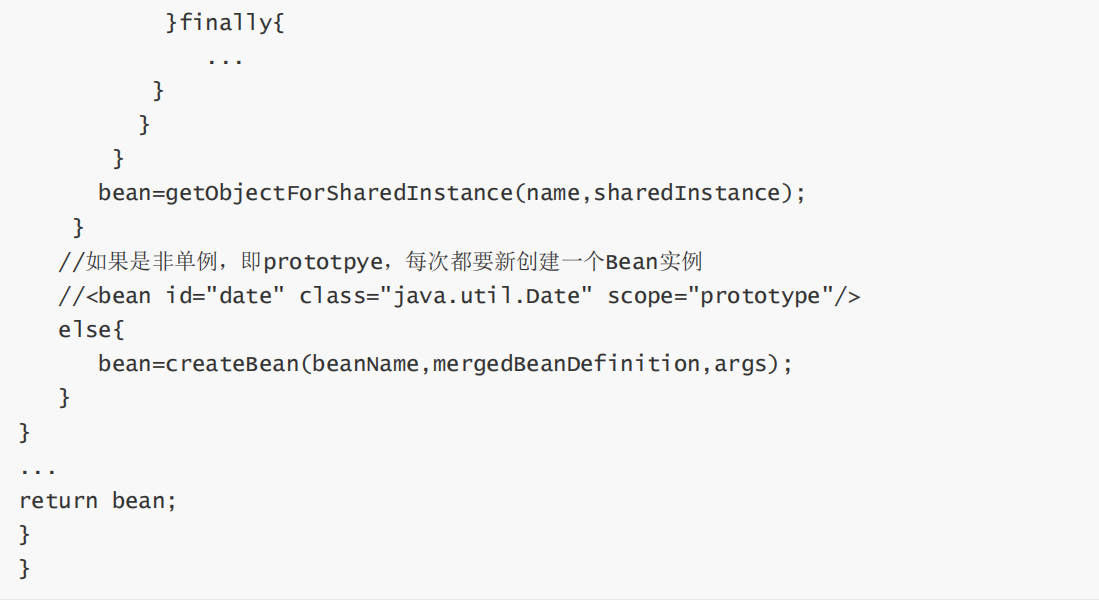This screenshot has height=600, width=1099.
Task: Click the ellipsis under the finally block
Action: pos(225,59)
